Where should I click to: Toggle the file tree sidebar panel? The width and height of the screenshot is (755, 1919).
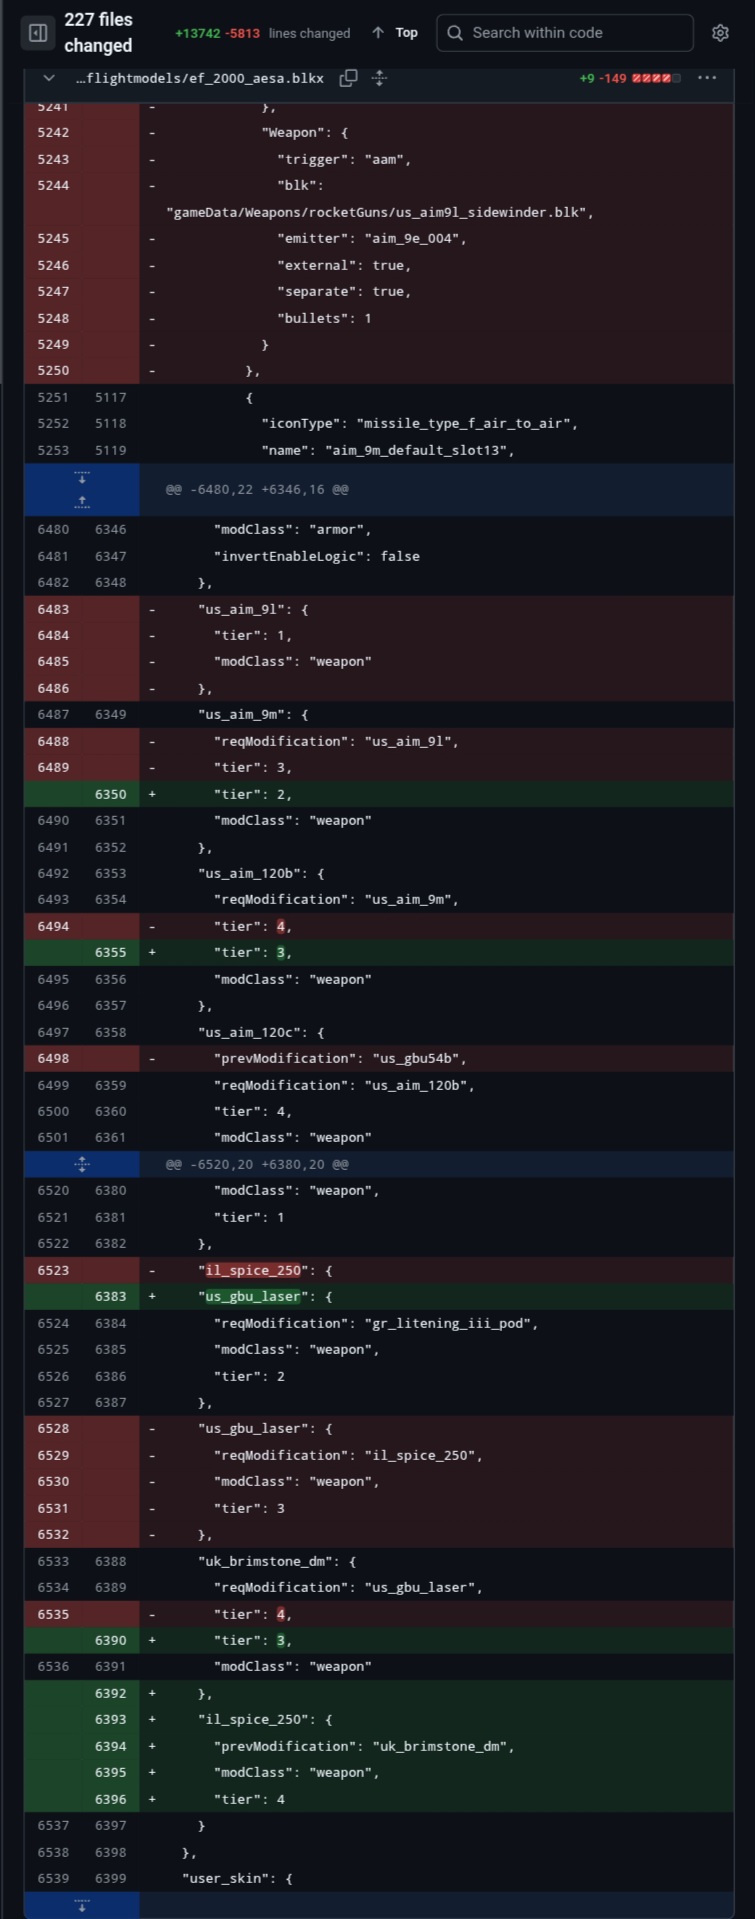(x=38, y=33)
